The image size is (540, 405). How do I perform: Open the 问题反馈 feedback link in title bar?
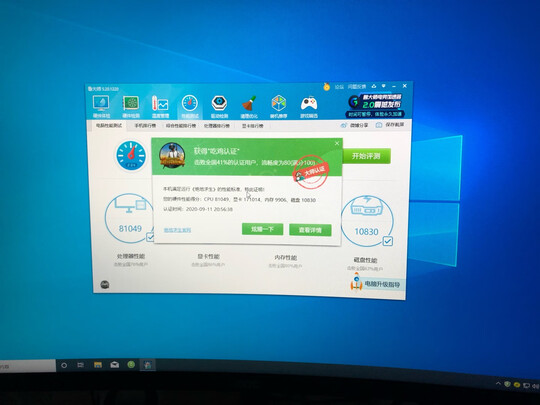[x=357, y=86]
